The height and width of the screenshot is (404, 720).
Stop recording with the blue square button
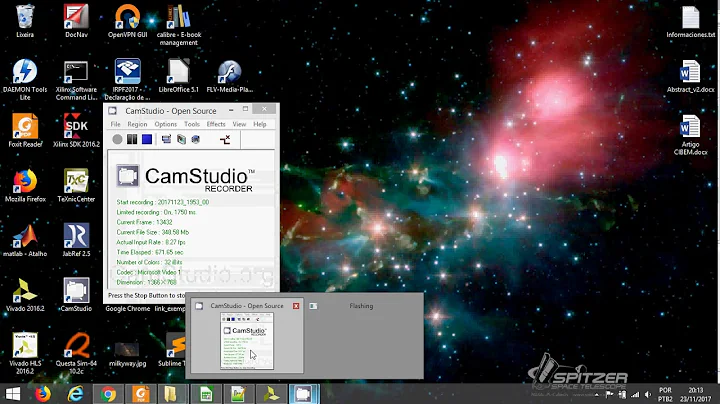click(x=146, y=139)
